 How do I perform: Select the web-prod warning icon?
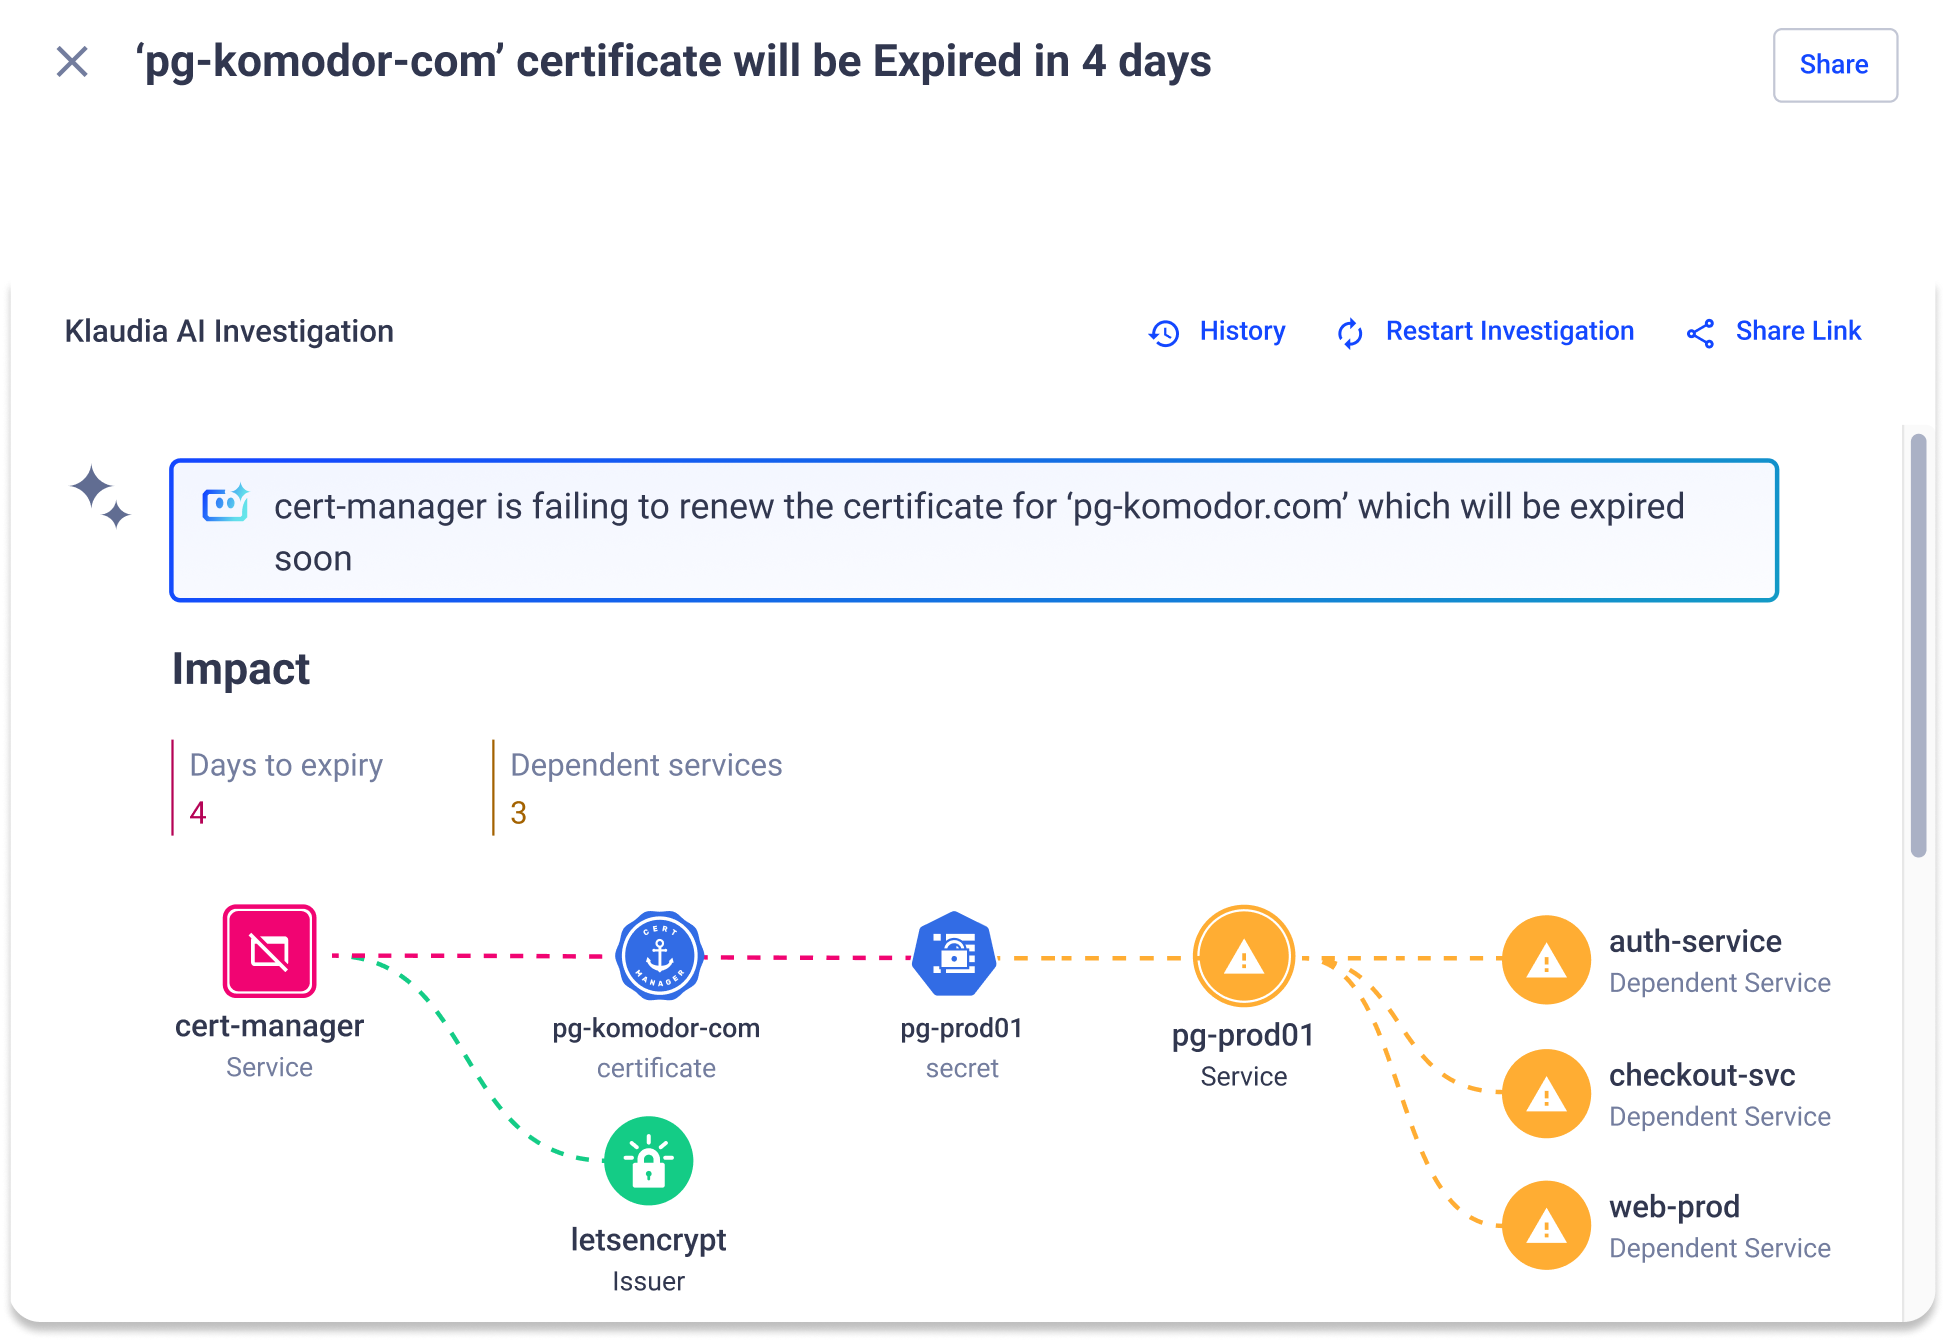(1546, 1225)
